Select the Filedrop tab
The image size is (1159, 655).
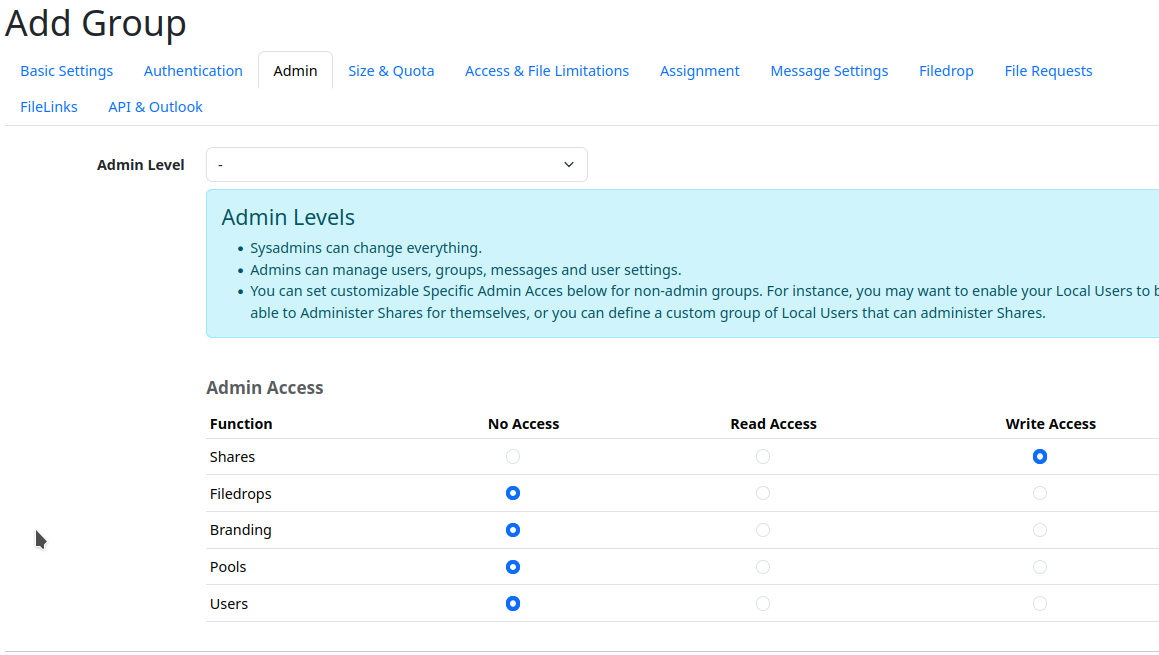click(x=946, y=71)
